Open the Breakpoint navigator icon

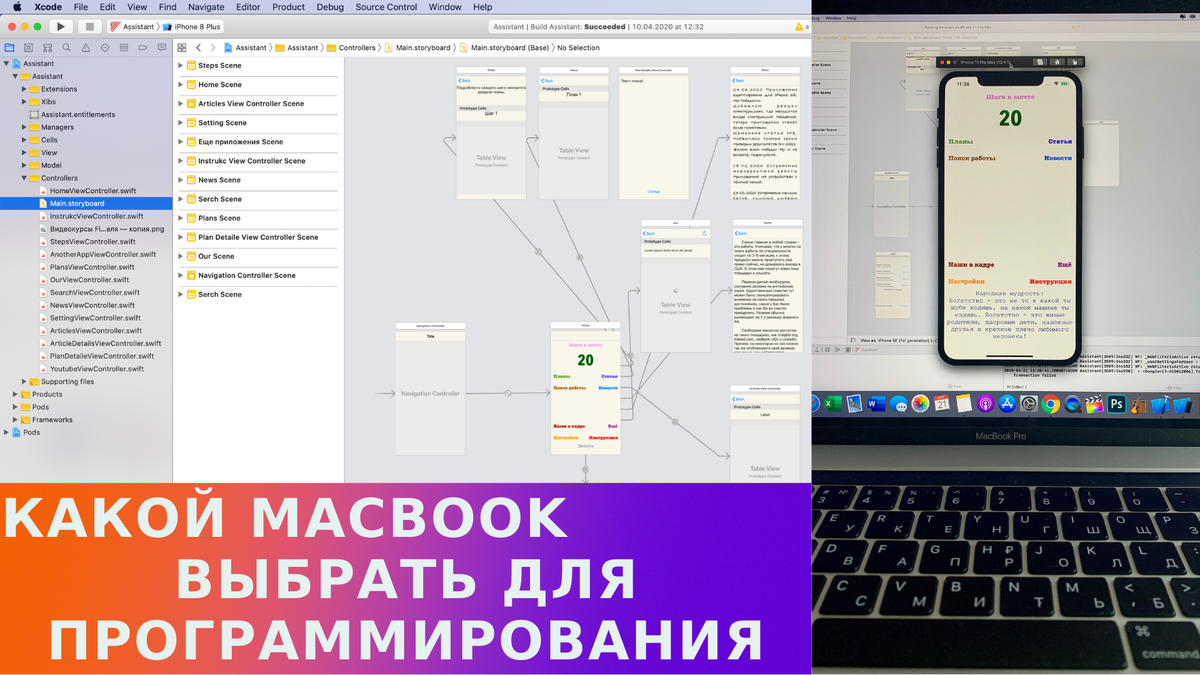click(x=144, y=47)
